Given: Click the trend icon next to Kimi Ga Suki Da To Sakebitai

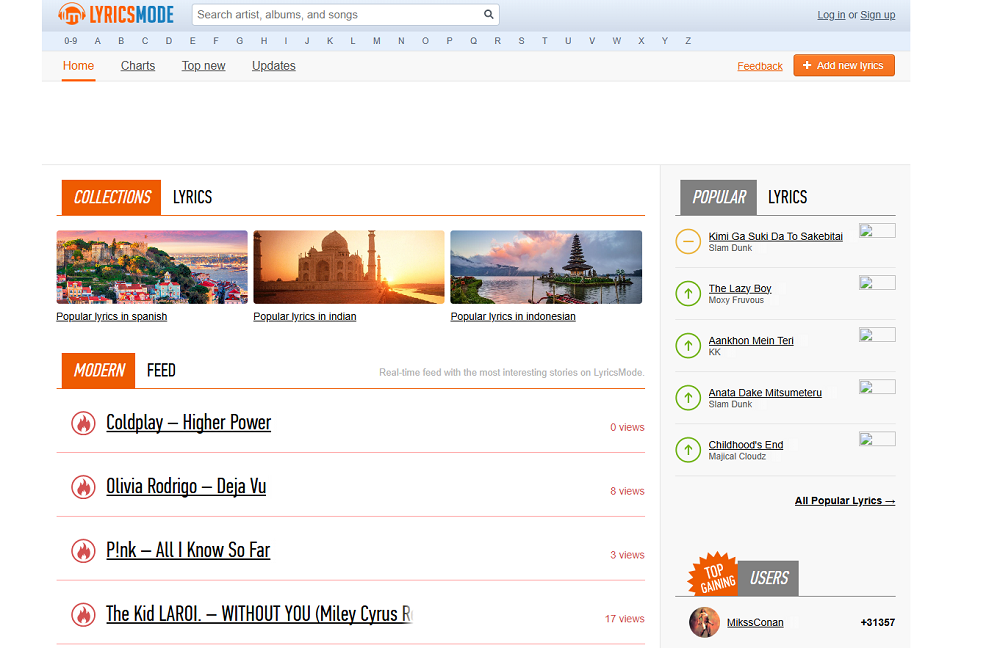Looking at the screenshot, I should [688, 241].
